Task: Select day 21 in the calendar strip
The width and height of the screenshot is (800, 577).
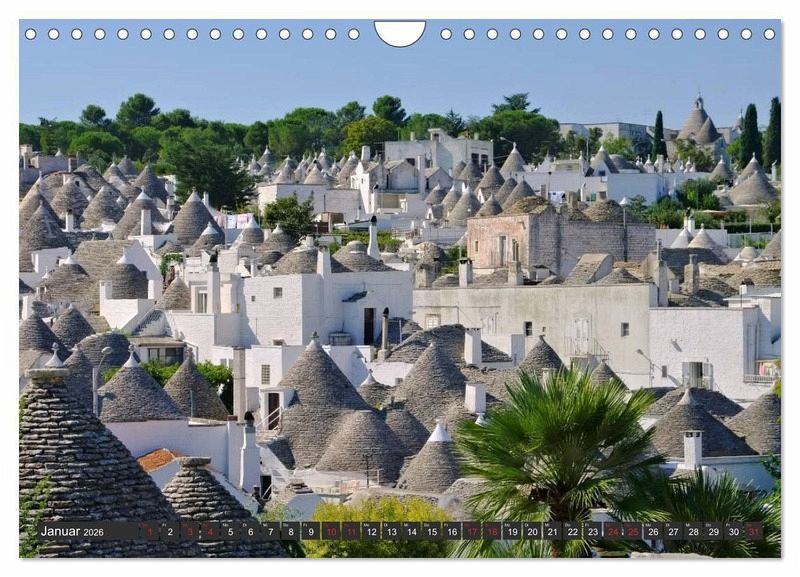Action: pyautogui.click(x=553, y=531)
